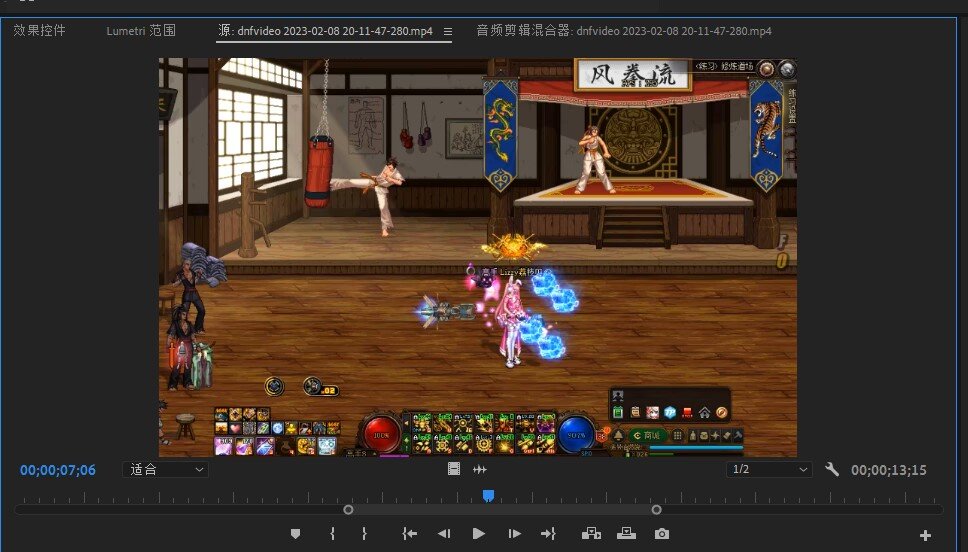Screen dimensions: 968x552
Task: Click the blue playhead on time ruler
Action: 488,495
